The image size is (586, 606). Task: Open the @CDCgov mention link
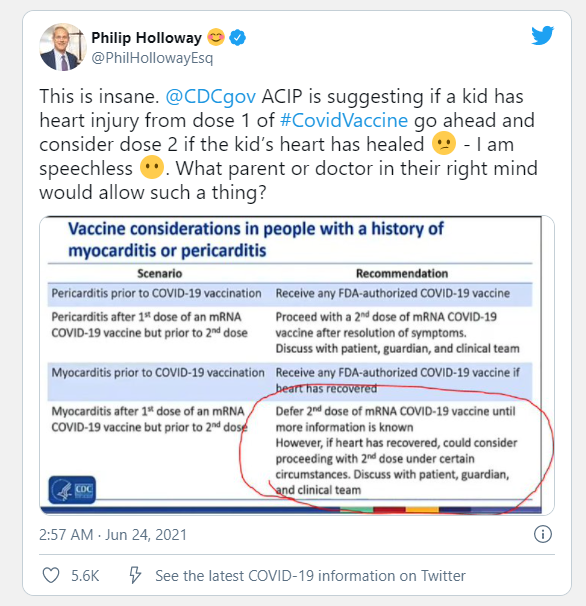(211, 96)
